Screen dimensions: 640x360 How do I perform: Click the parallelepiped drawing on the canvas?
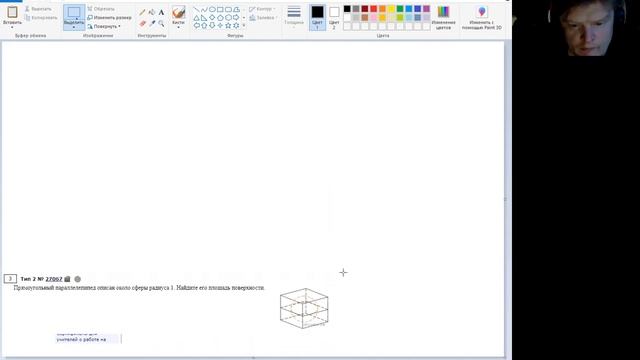coord(304,308)
